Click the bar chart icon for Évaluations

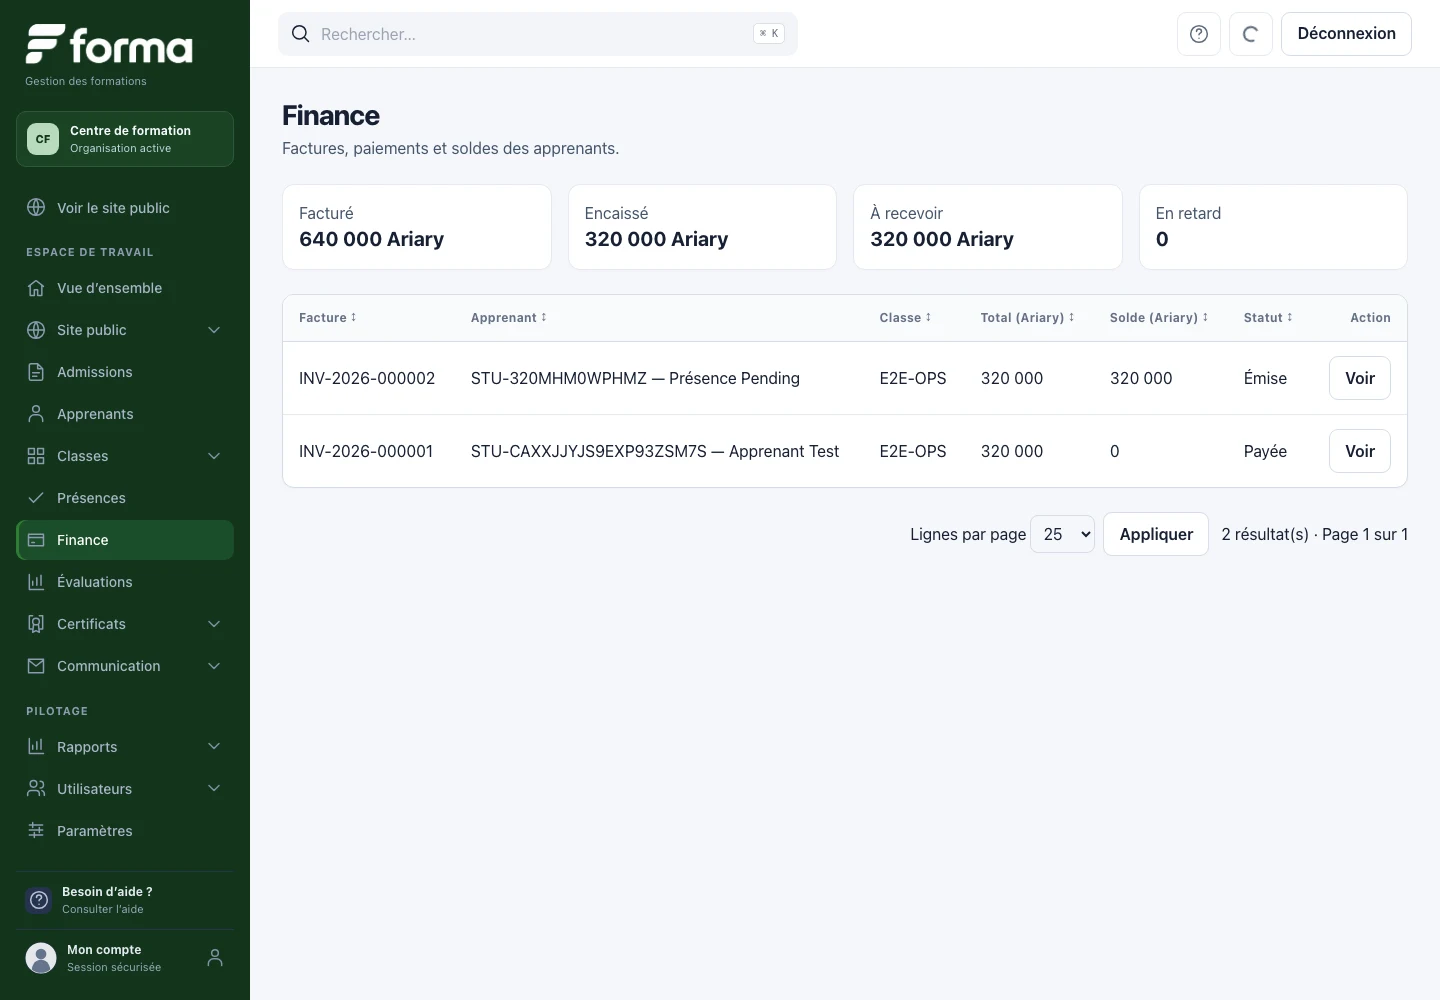(36, 582)
